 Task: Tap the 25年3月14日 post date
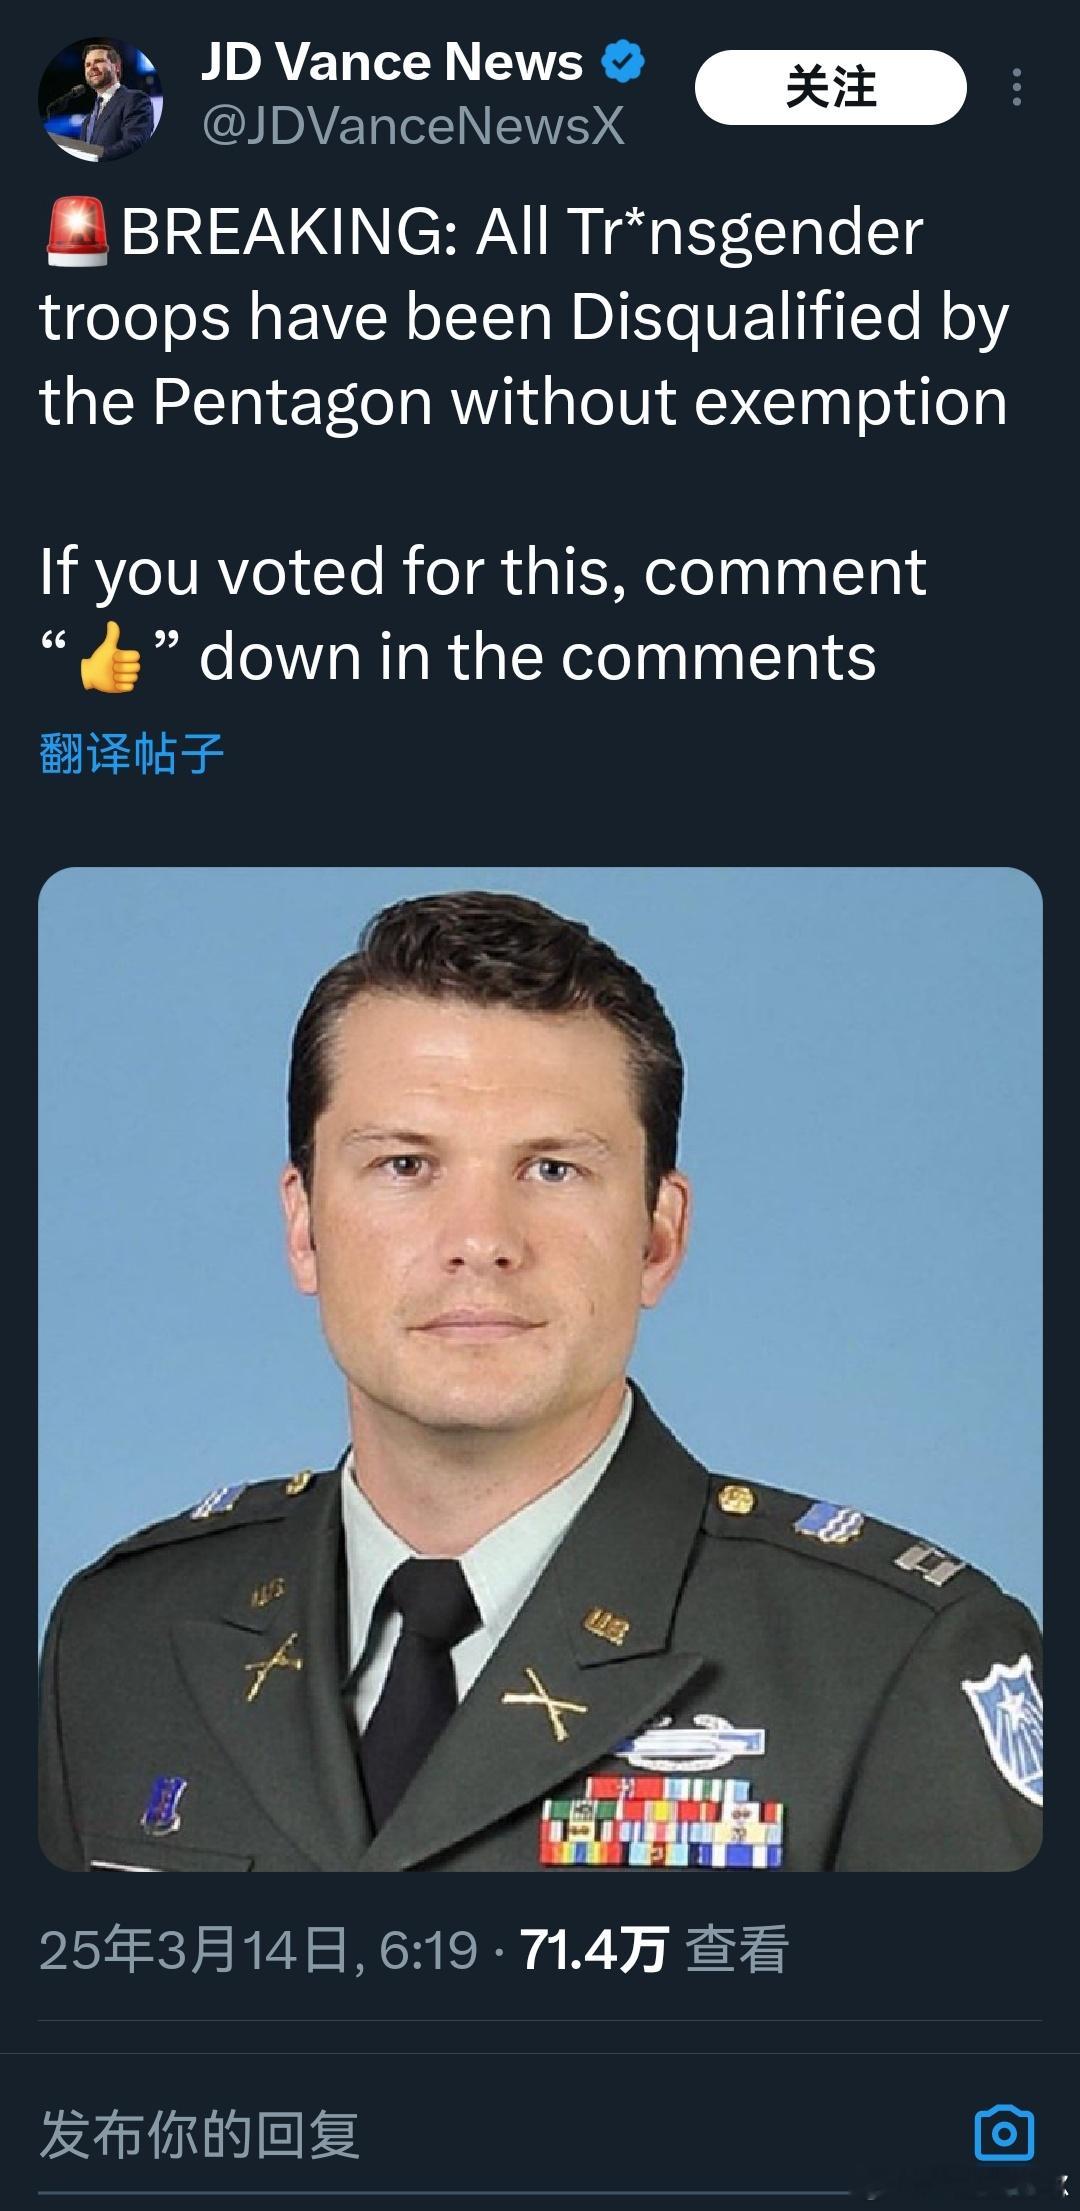coord(193,1949)
